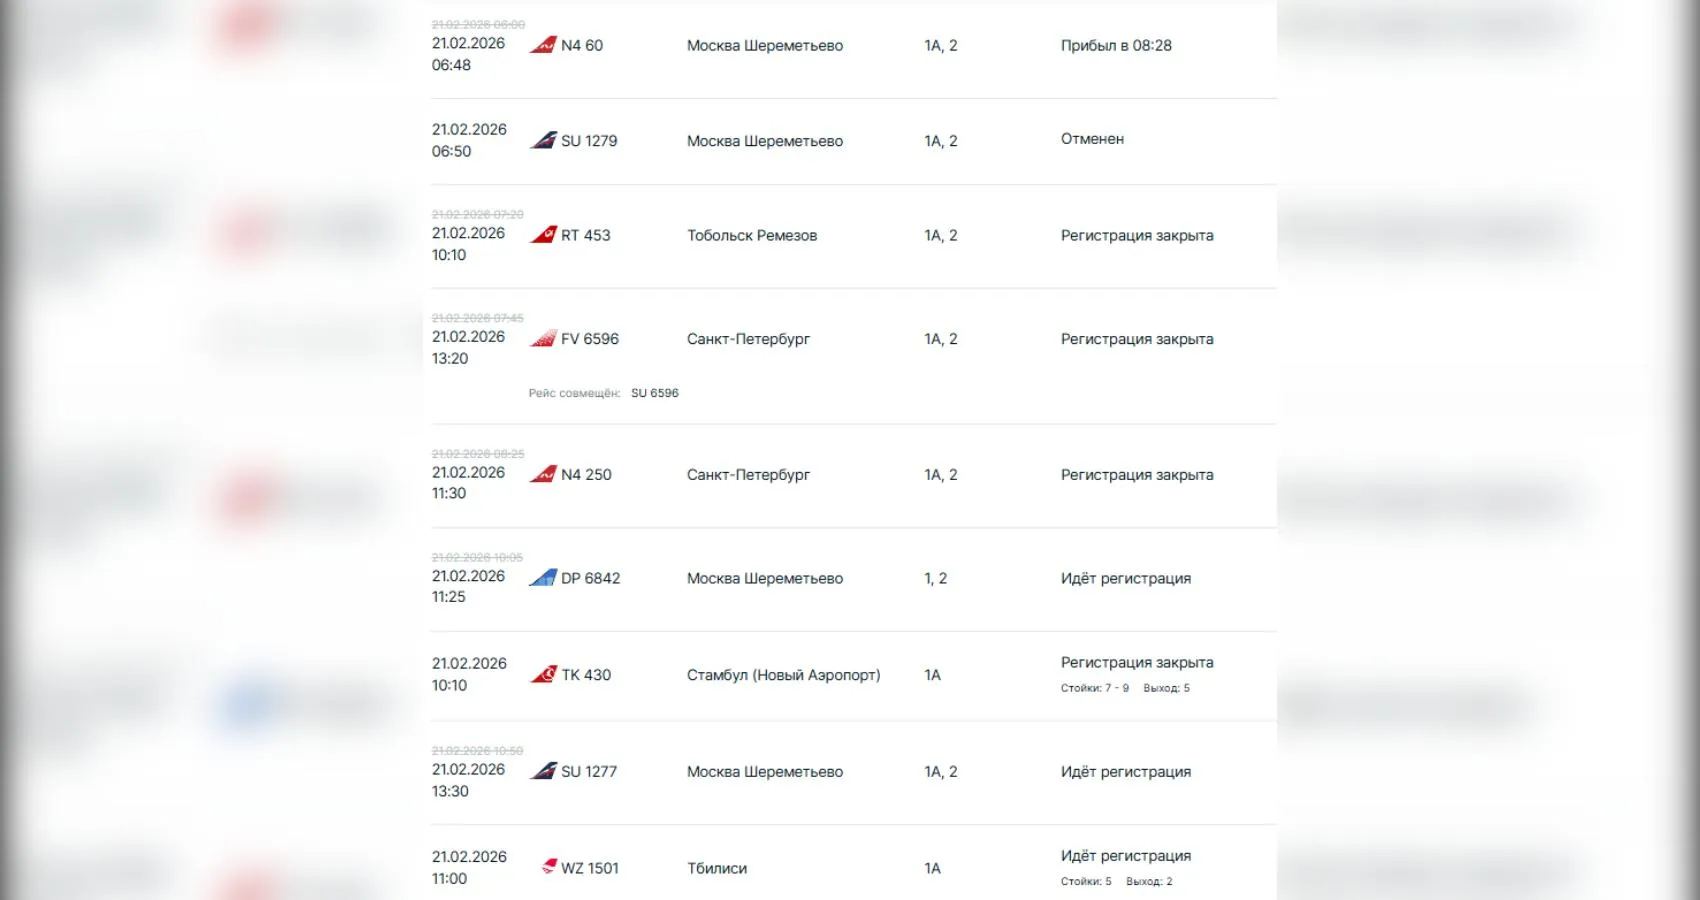Click the Pobeda logo beside DP 6842
Screen dimensions: 1700x900
[543, 578]
